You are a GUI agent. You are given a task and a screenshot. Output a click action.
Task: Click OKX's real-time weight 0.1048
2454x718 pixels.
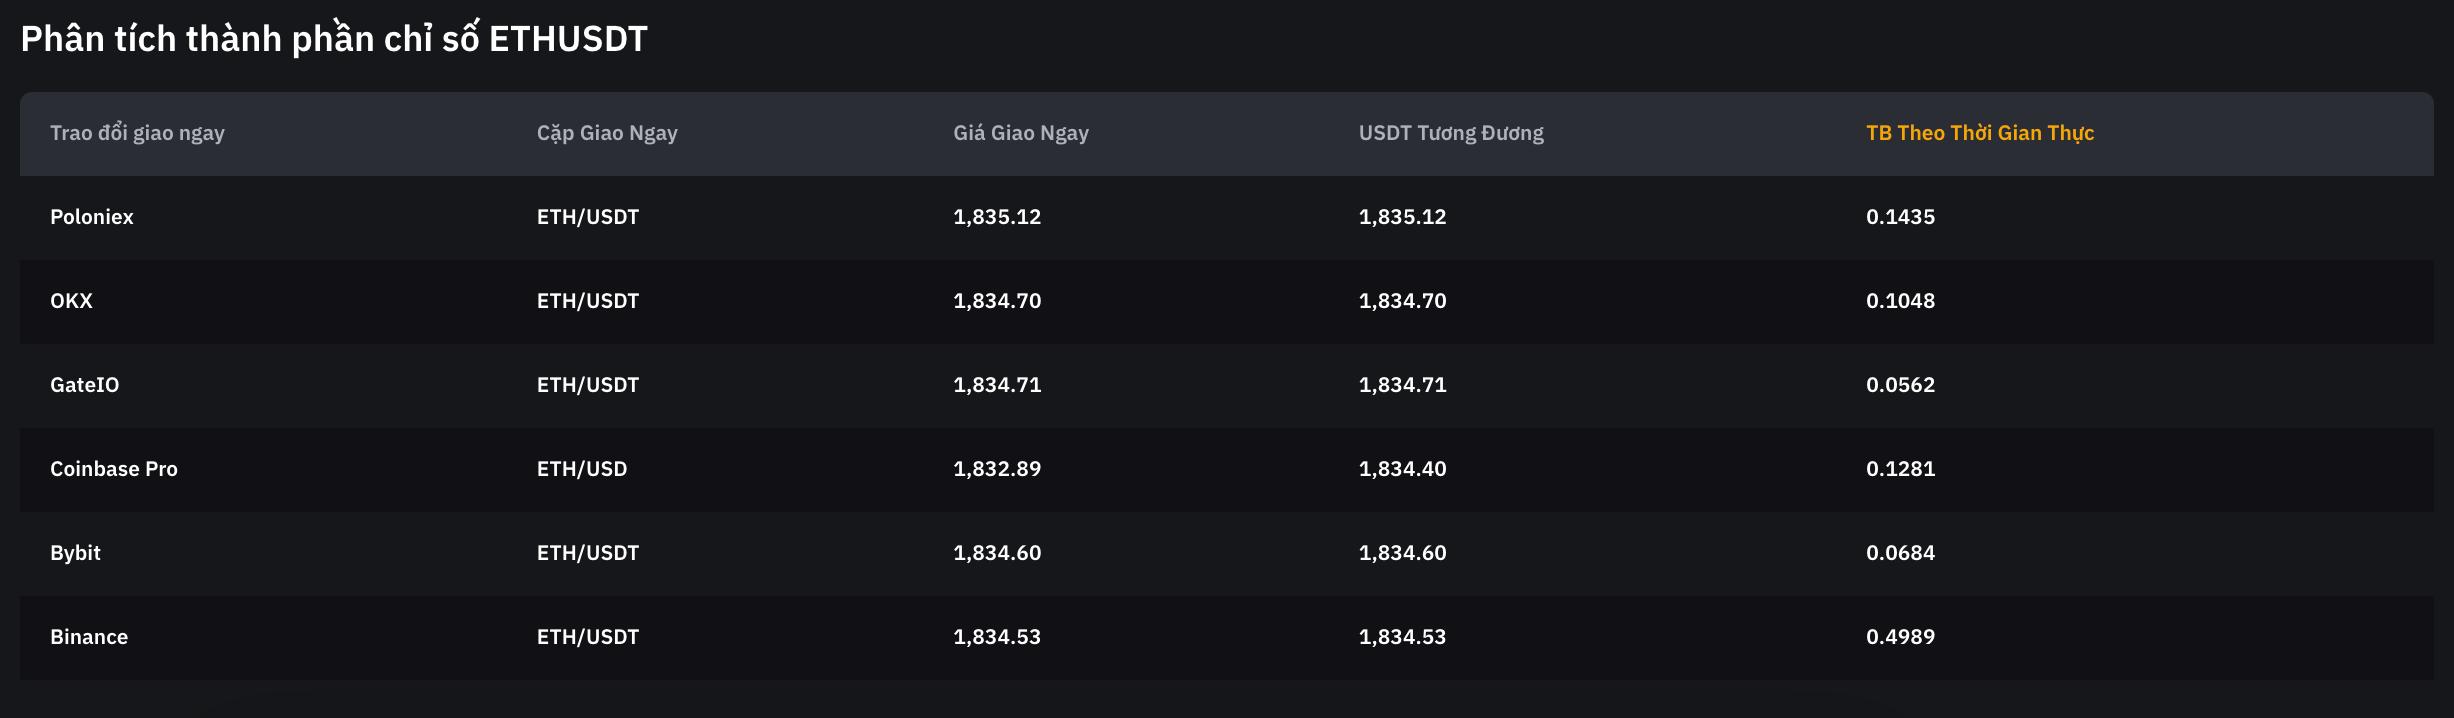coord(1900,301)
